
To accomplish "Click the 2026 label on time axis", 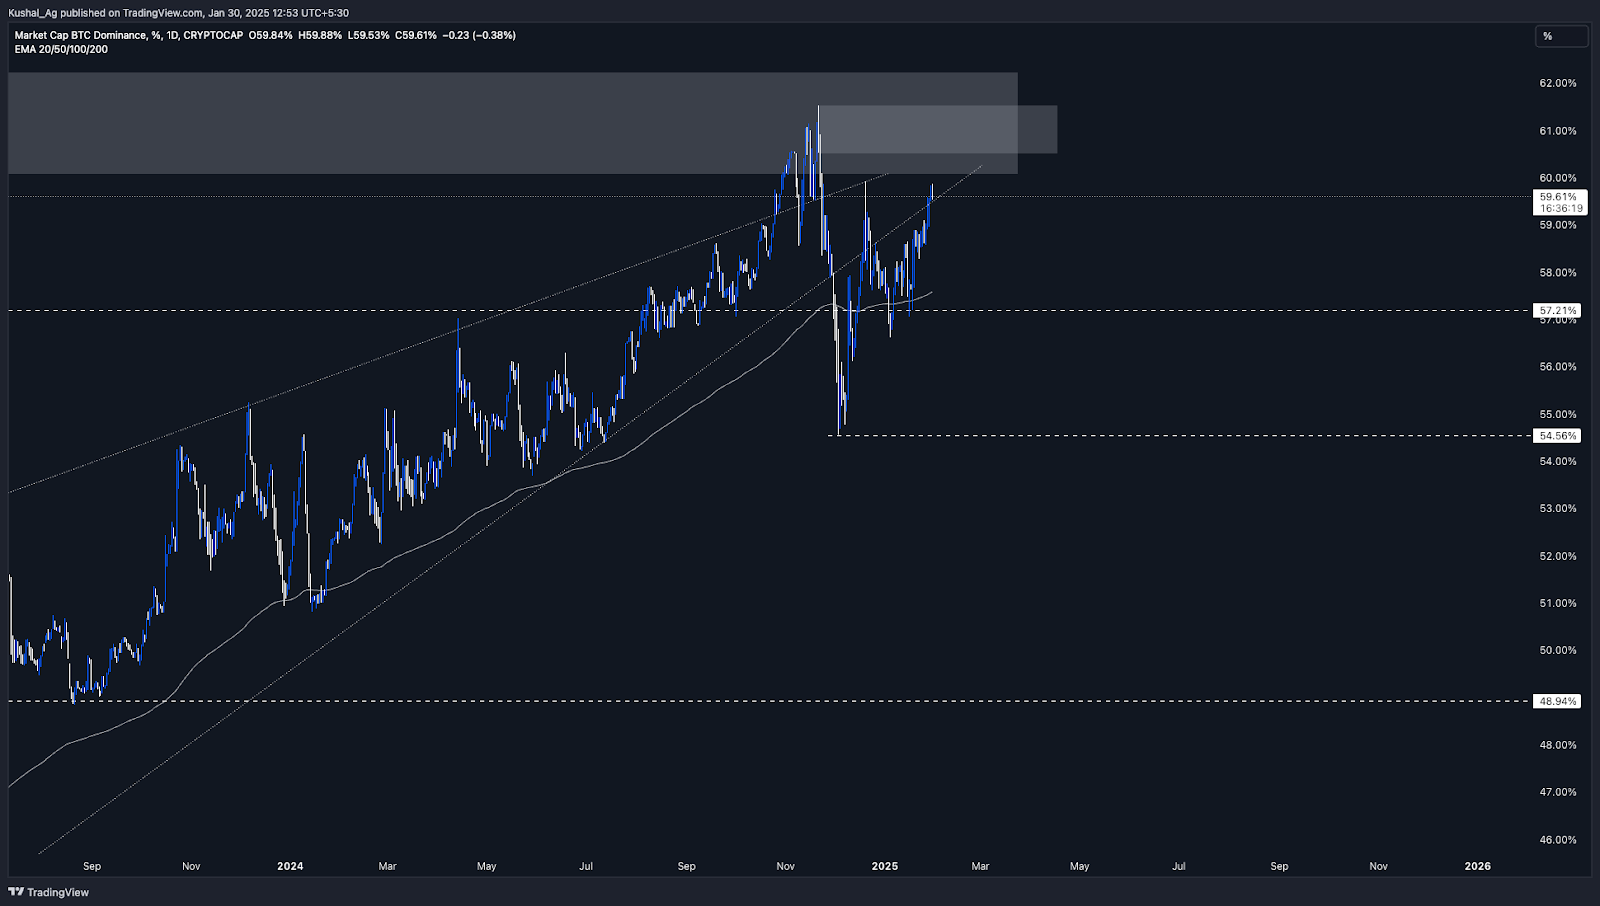I will point(1477,866).
